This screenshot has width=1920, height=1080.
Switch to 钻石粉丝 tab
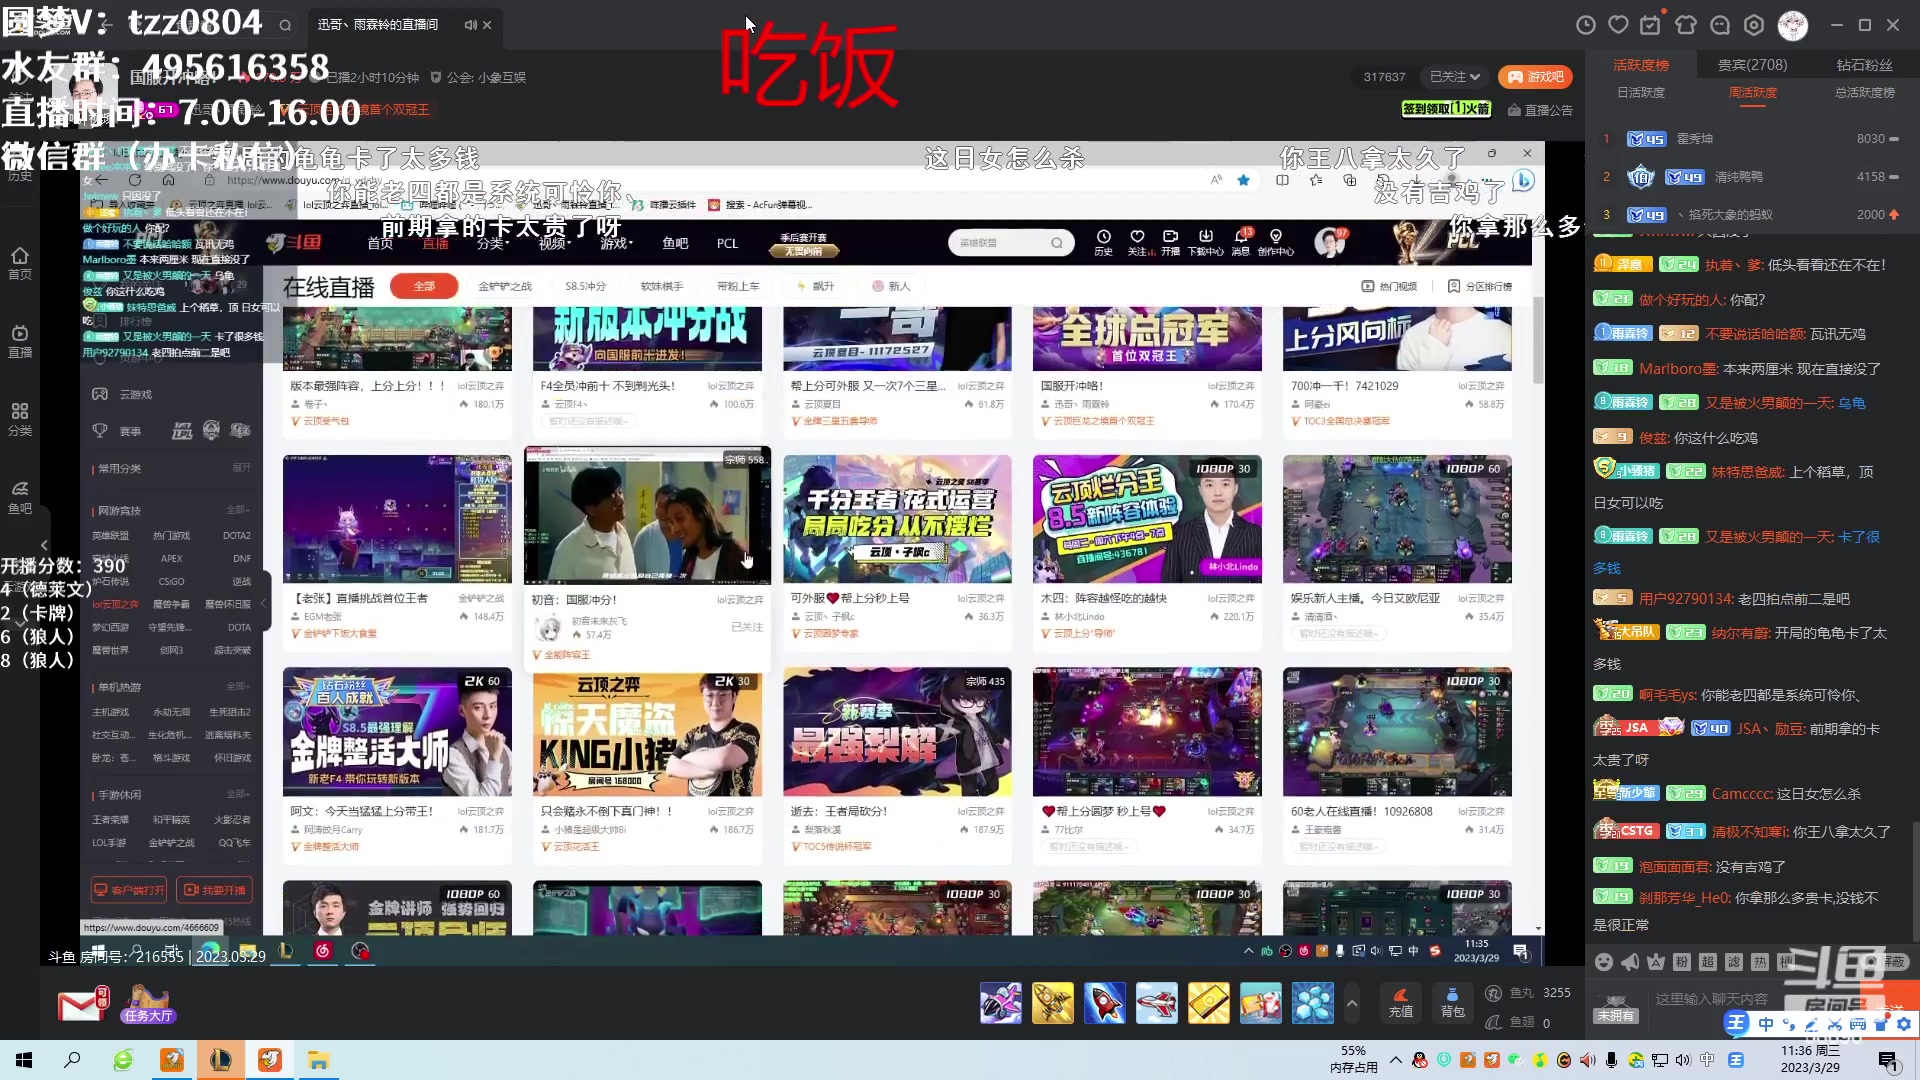[x=1865, y=65]
